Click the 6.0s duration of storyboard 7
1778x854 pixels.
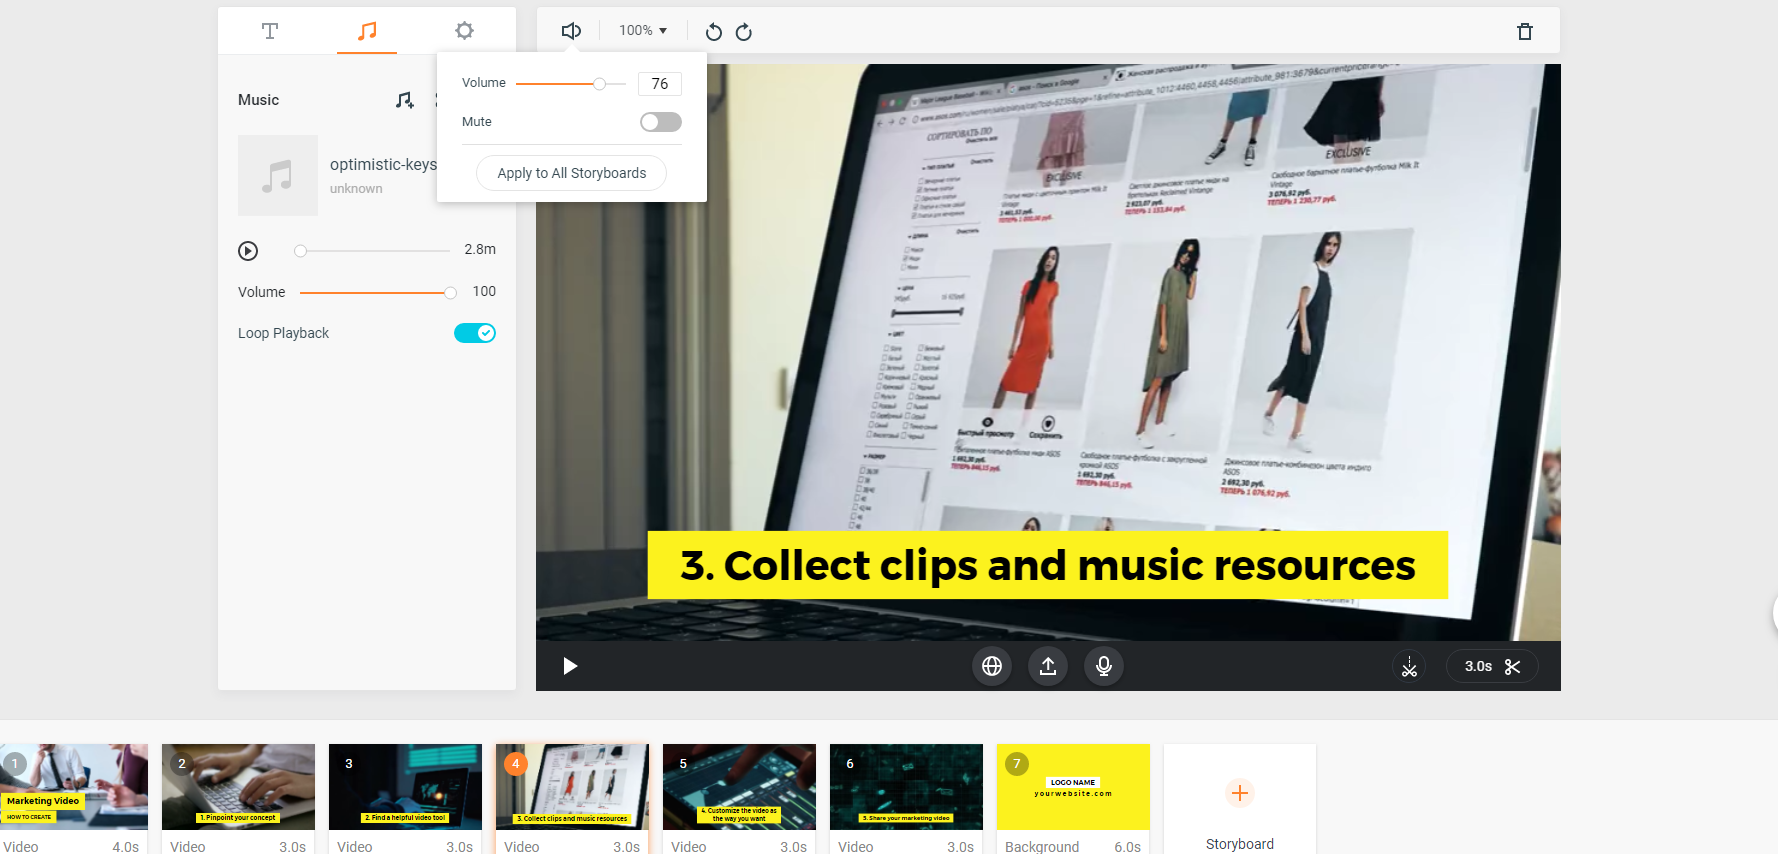[x=1127, y=847]
